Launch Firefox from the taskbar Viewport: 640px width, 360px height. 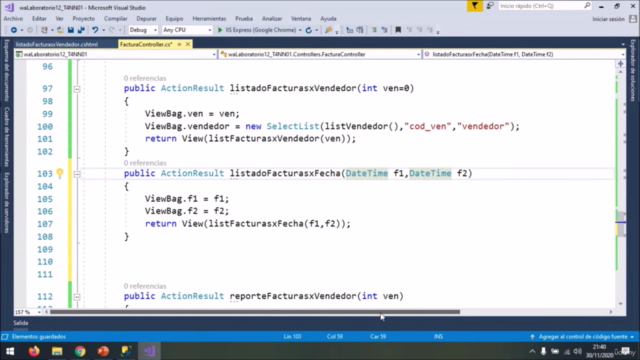pyautogui.click(x=34, y=351)
